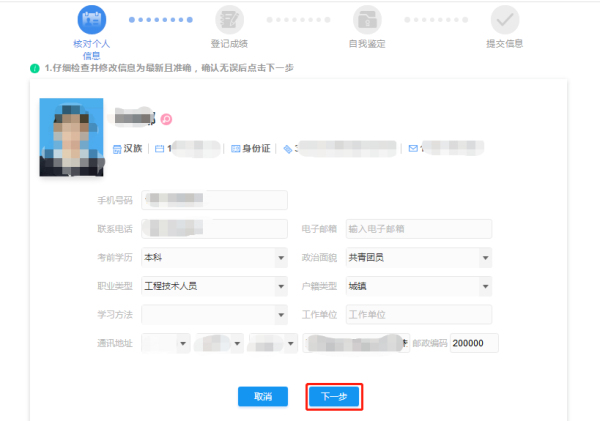Viewport: 600px width, 421px height.
Task: Click the calendar icon in profile row
Action: (159, 148)
